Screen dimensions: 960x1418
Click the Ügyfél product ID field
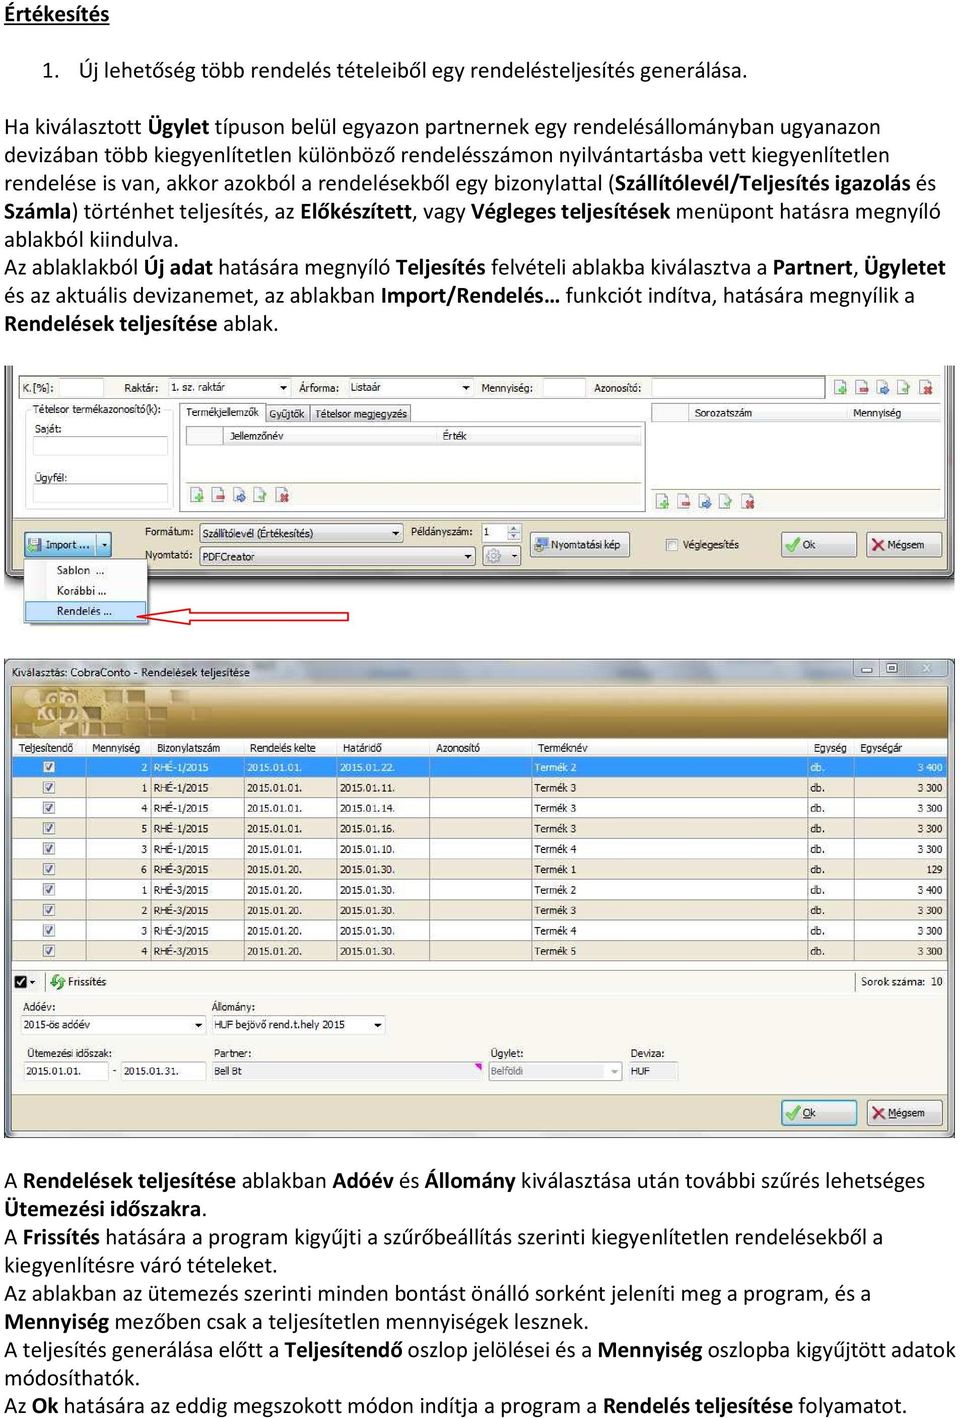click(x=101, y=493)
